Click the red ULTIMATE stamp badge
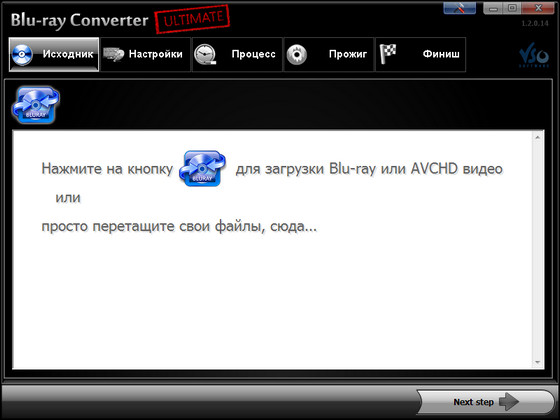The width and height of the screenshot is (560, 420). (192, 19)
